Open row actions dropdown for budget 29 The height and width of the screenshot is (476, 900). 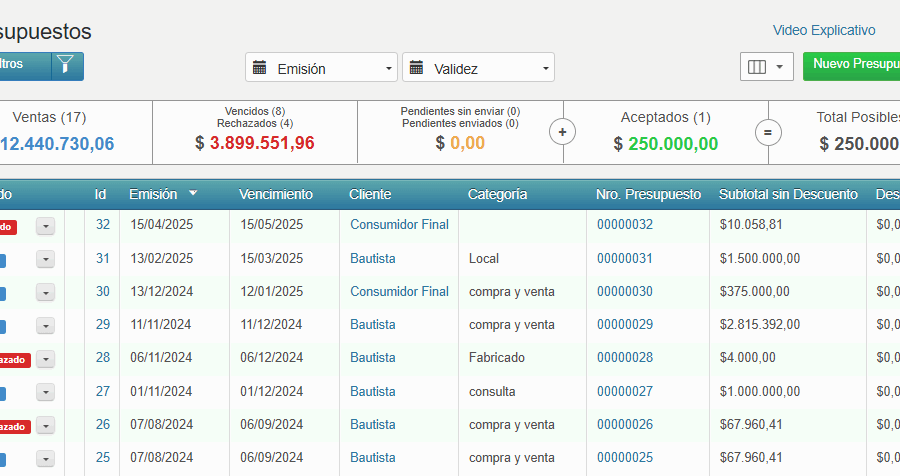pyautogui.click(x=45, y=326)
